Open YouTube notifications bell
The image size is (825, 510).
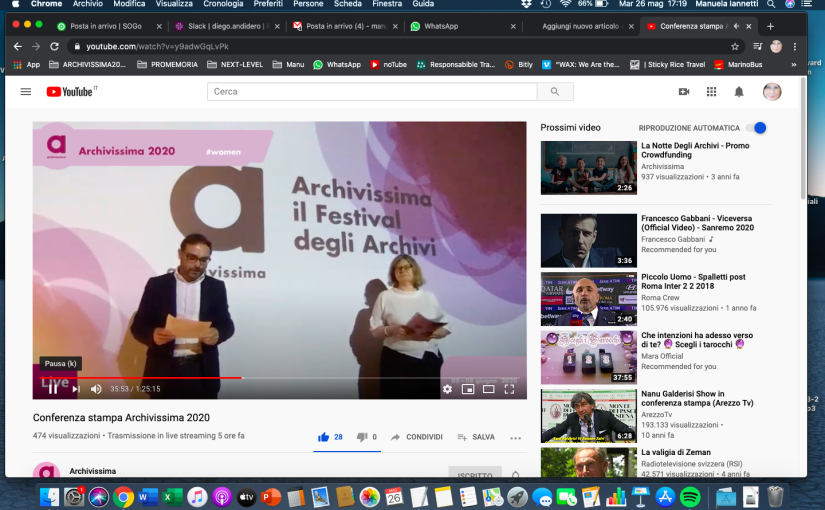coord(739,92)
